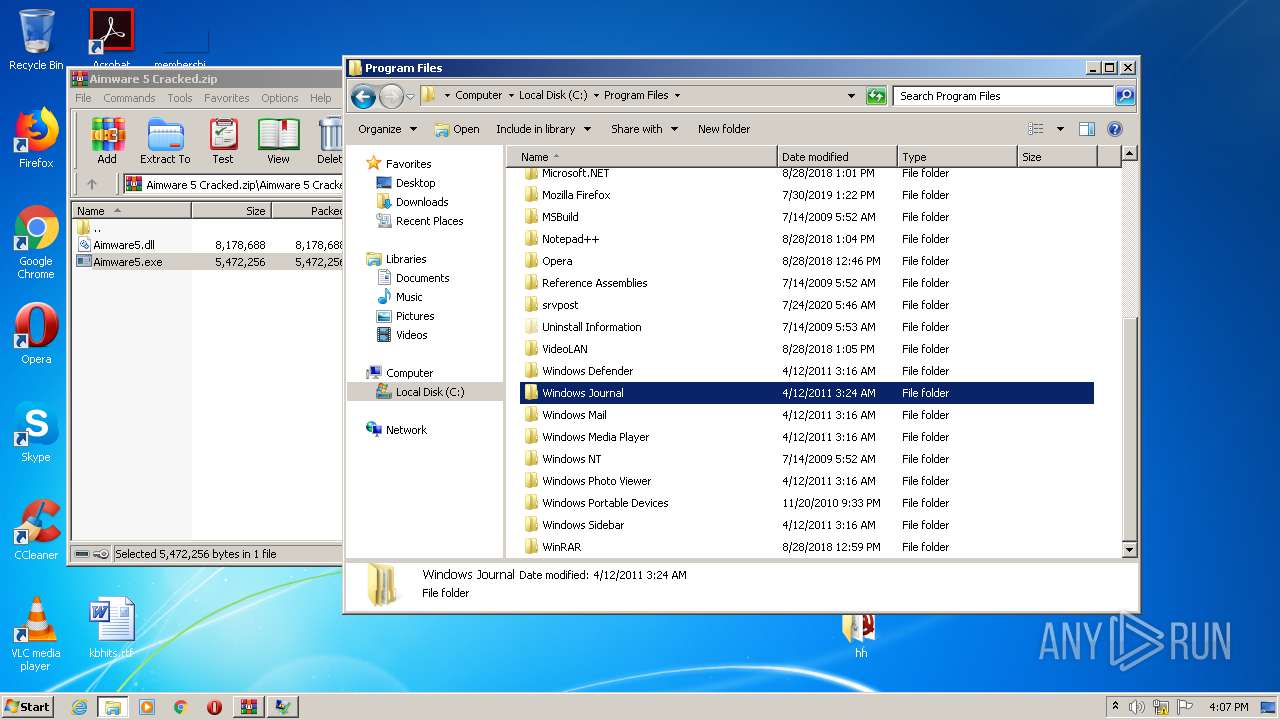
Task: Click Opera icon in taskbar
Action: [214, 707]
